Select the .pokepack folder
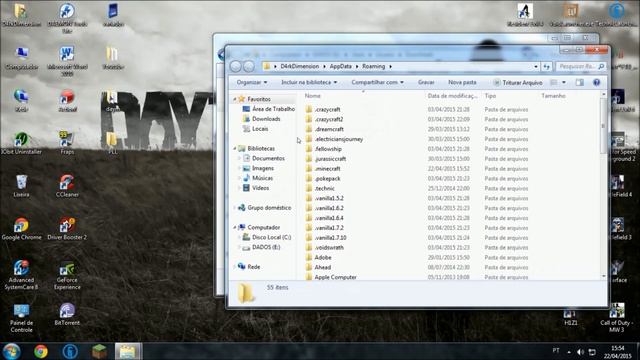This screenshot has width=640, height=360. click(327, 178)
